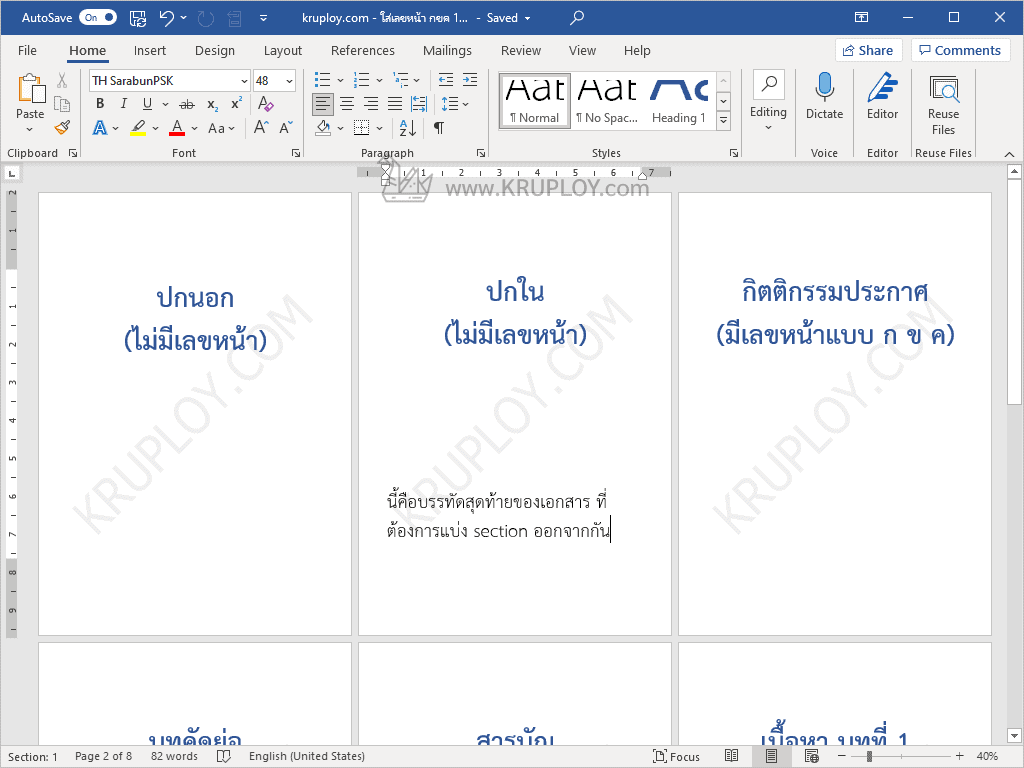Viewport: 1024px width, 768px height.
Task: Toggle the AutoSave switch
Action: point(98,18)
